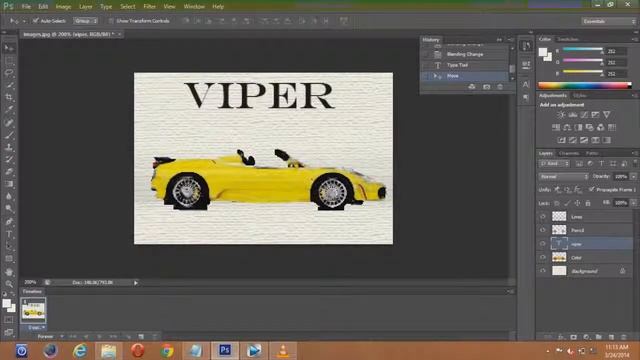Select the Path Selection tool
Viewport: 640px width, 360px height.
[9, 247]
